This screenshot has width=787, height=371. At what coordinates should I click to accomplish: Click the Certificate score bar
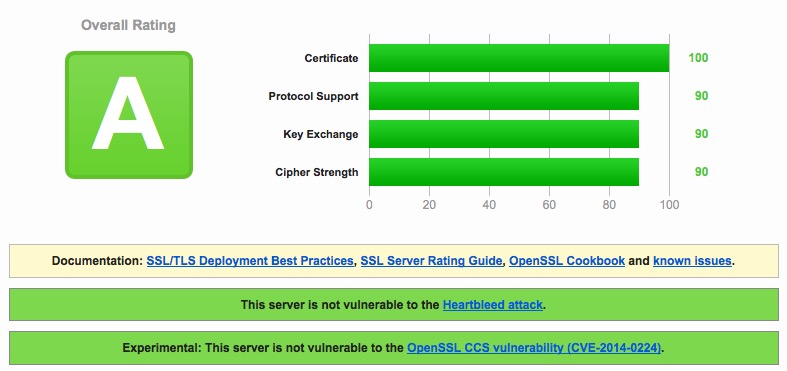(519, 58)
